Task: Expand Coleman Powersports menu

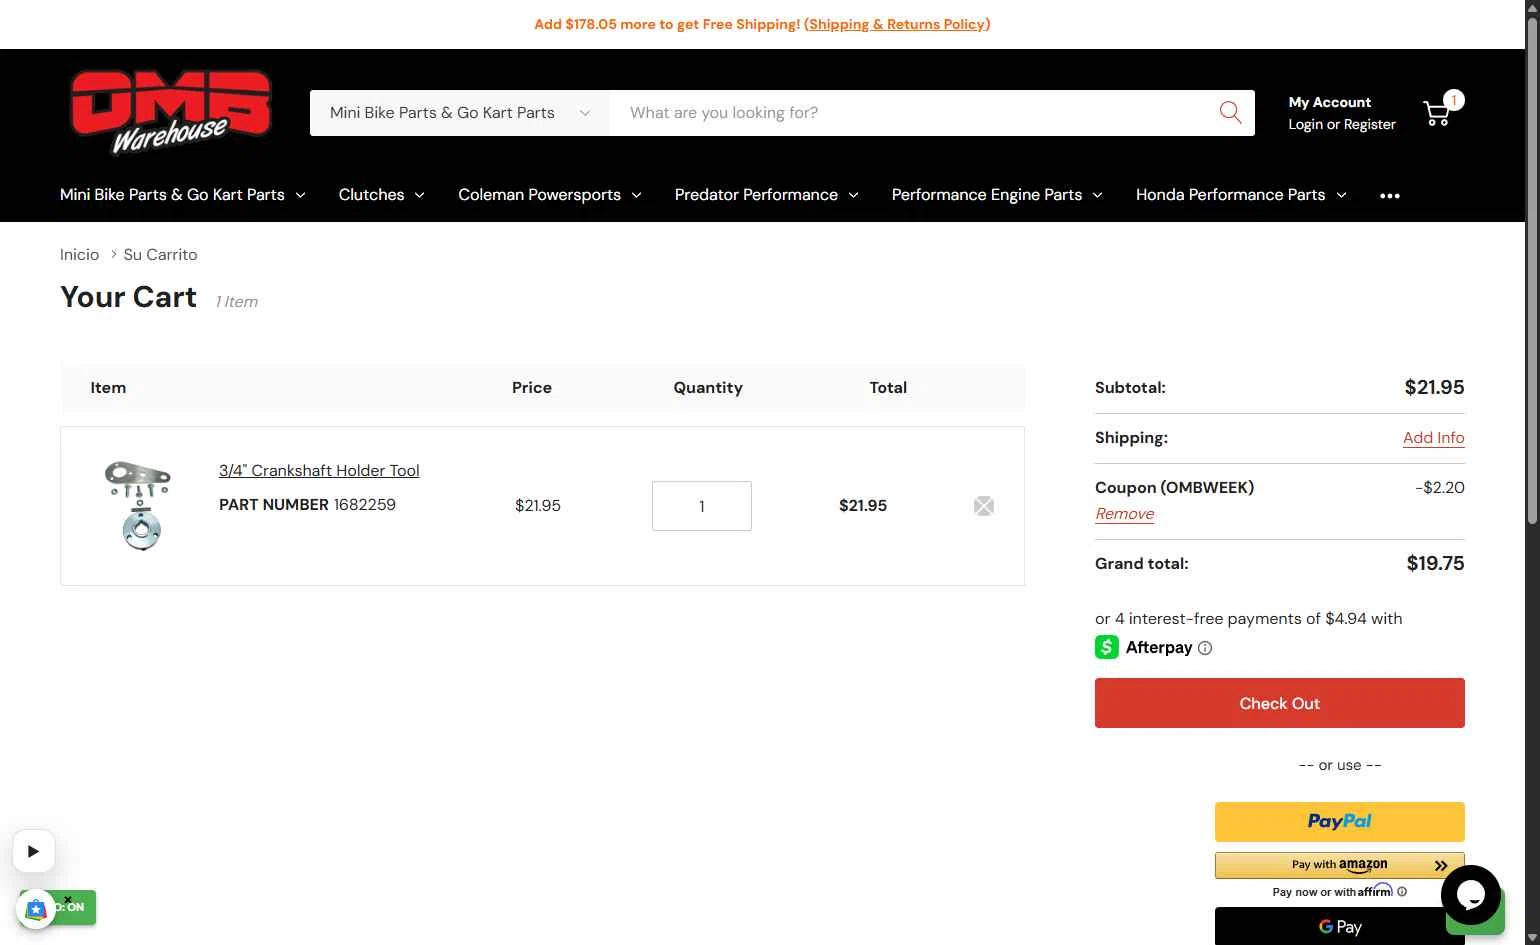Action: [x=550, y=195]
